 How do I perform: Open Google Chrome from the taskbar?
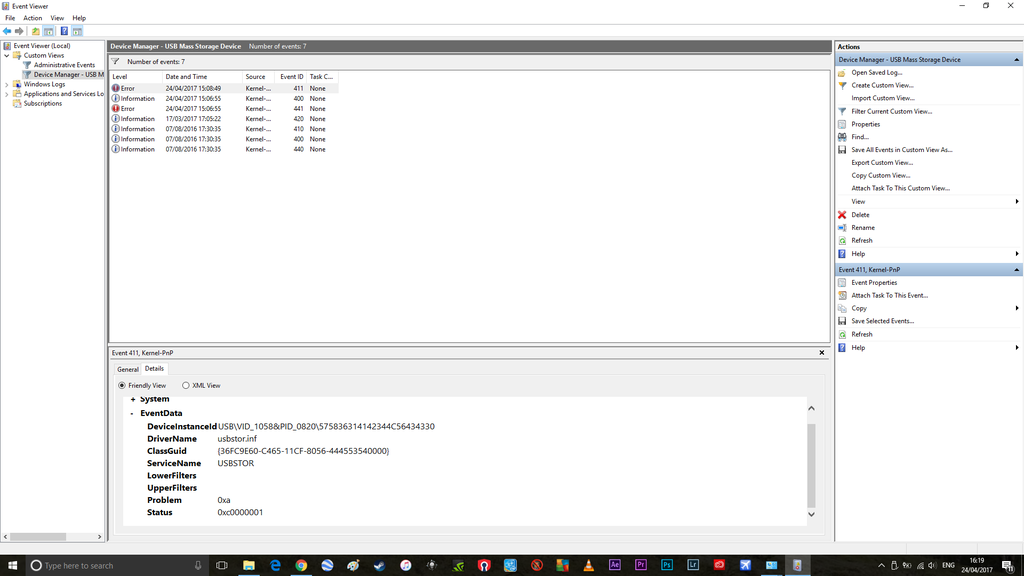(x=301, y=566)
